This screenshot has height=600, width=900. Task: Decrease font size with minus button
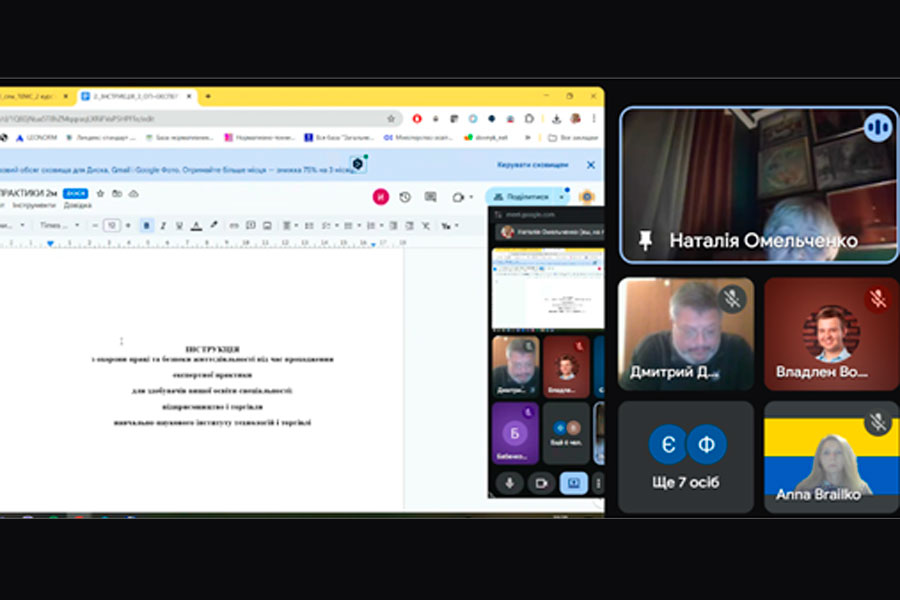(x=95, y=226)
